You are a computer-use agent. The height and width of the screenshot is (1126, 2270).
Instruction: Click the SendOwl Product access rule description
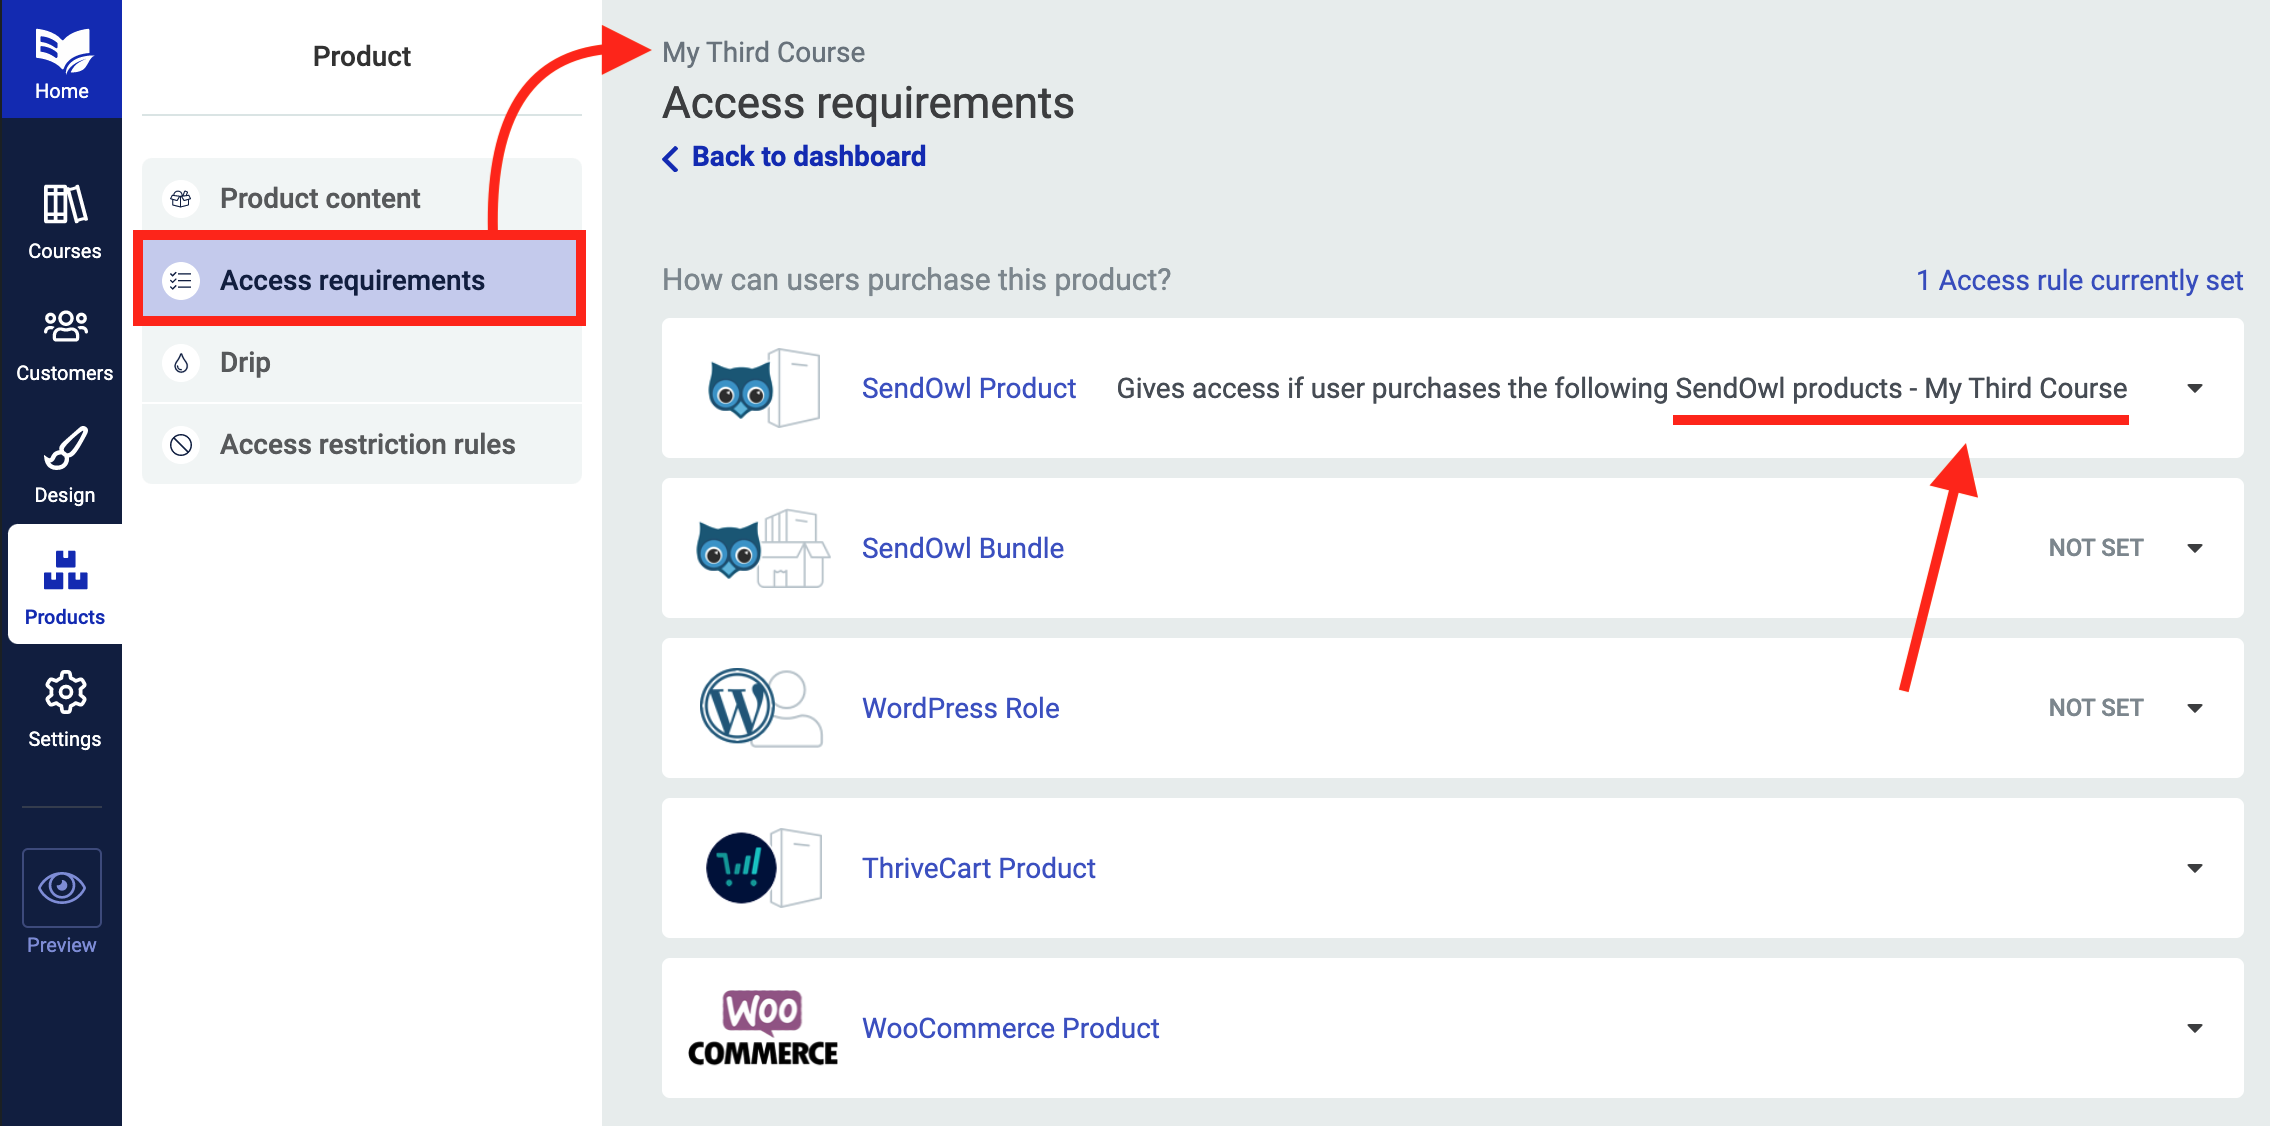click(x=1621, y=388)
